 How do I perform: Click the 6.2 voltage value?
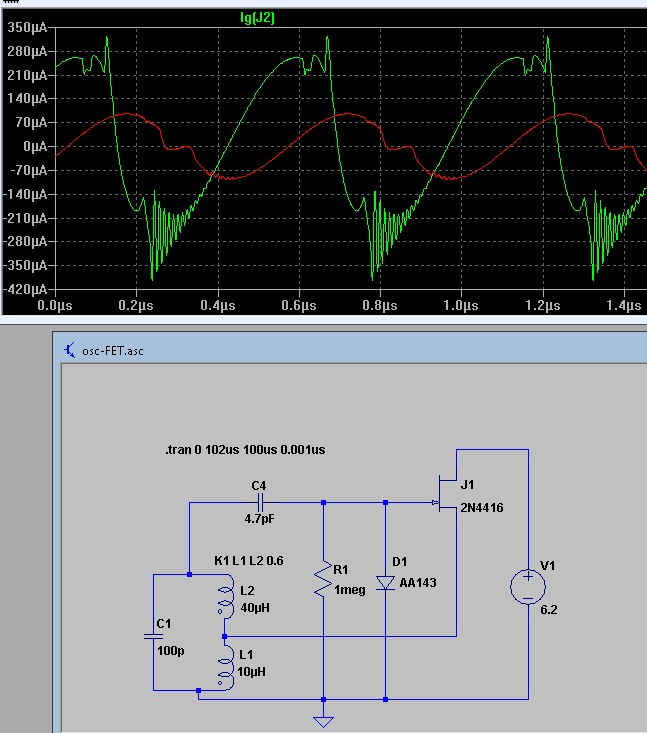point(549,610)
